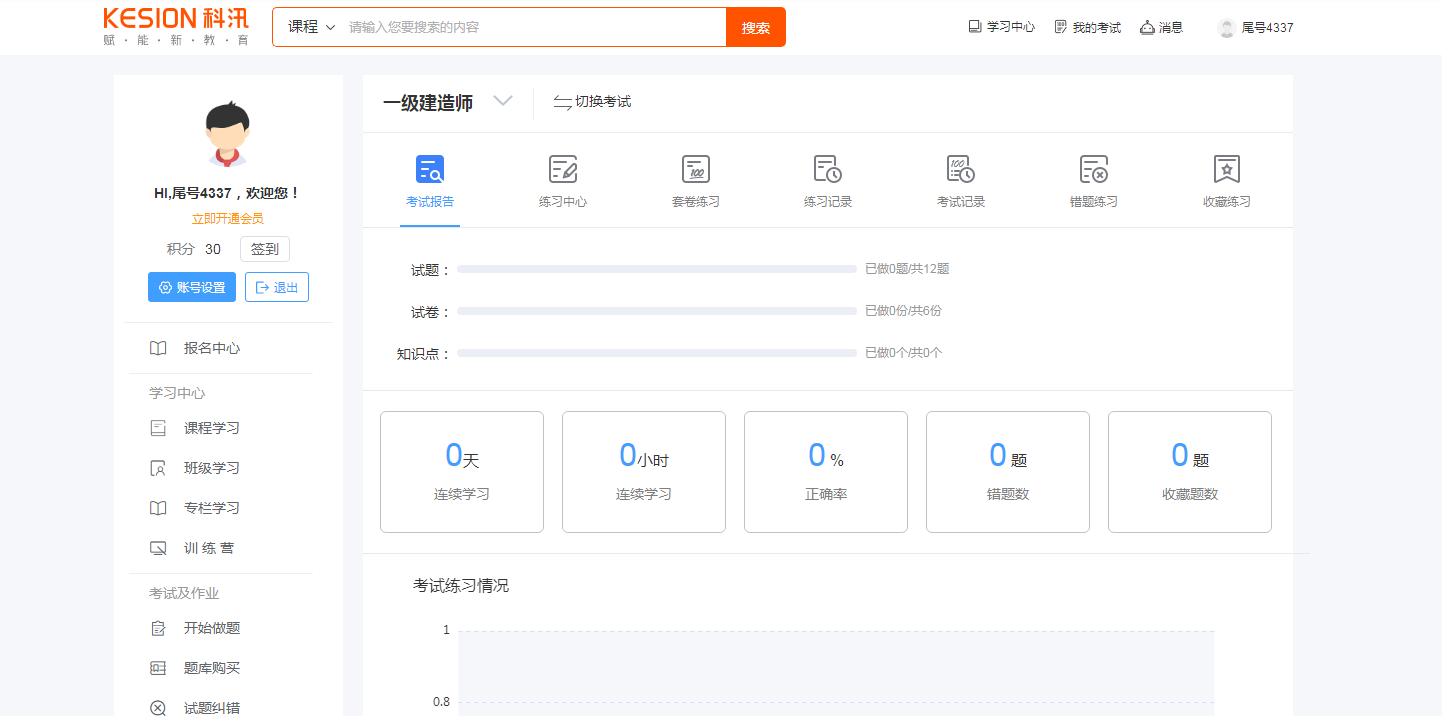Click 切换考试 to switch exams
The height and width of the screenshot is (716, 1442).
coord(592,102)
